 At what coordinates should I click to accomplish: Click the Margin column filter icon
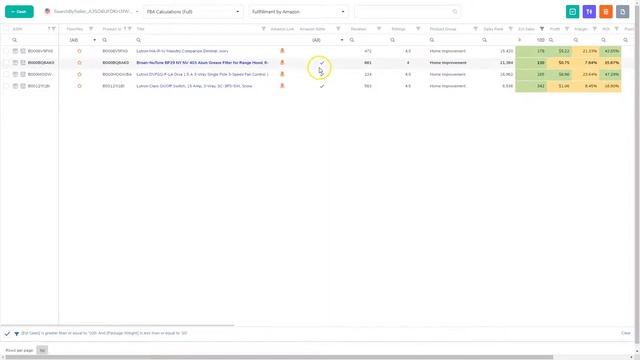(x=594, y=29)
